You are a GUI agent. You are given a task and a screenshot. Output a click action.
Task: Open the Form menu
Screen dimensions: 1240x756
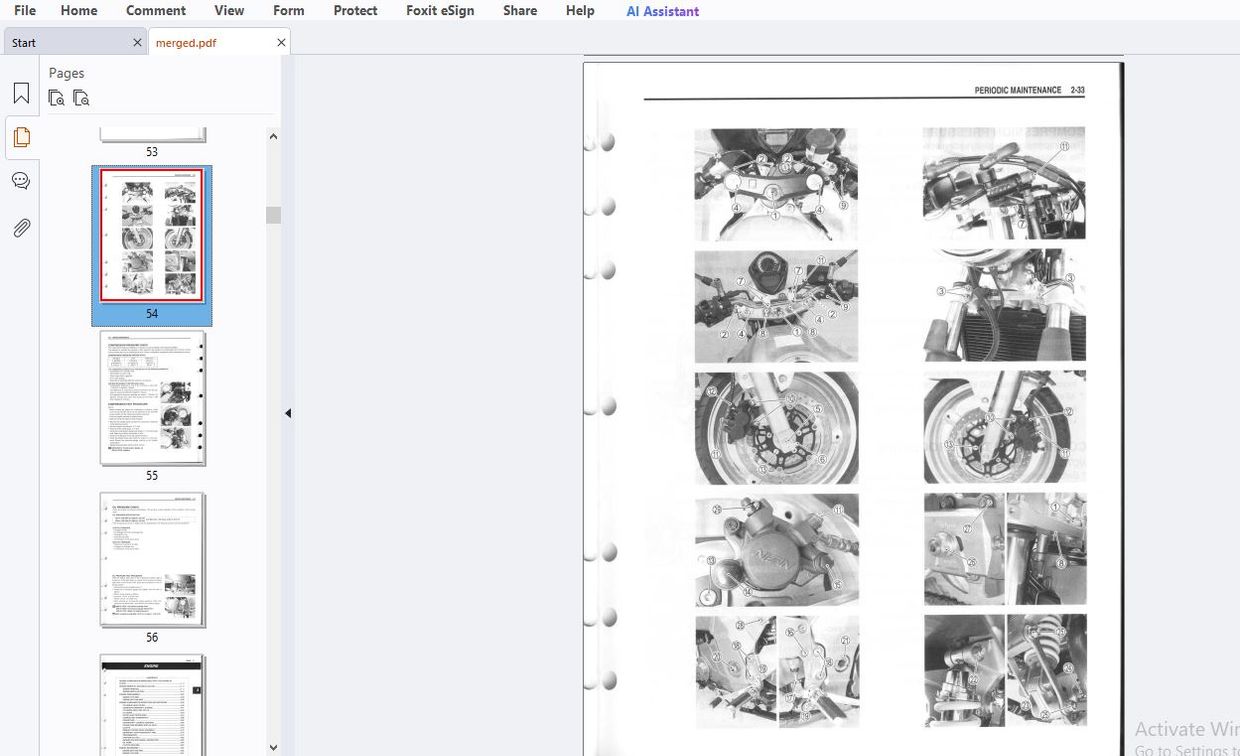tap(288, 11)
